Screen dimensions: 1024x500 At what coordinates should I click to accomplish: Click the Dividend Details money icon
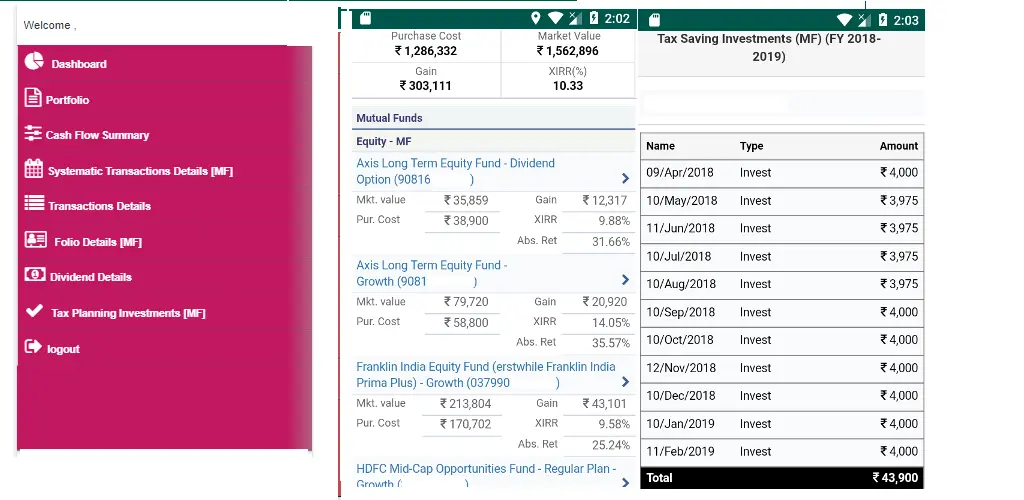(35, 274)
